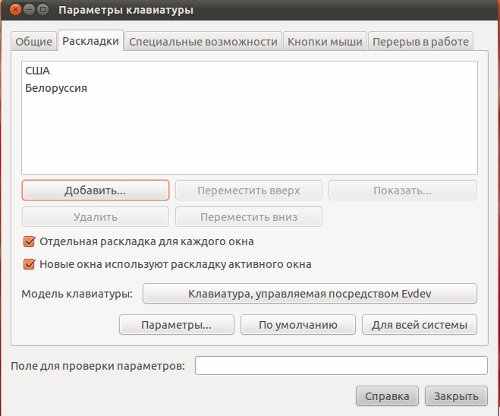Go to Перерыв в работе tab
Screen dimensions: 500x416
point(421,42)
